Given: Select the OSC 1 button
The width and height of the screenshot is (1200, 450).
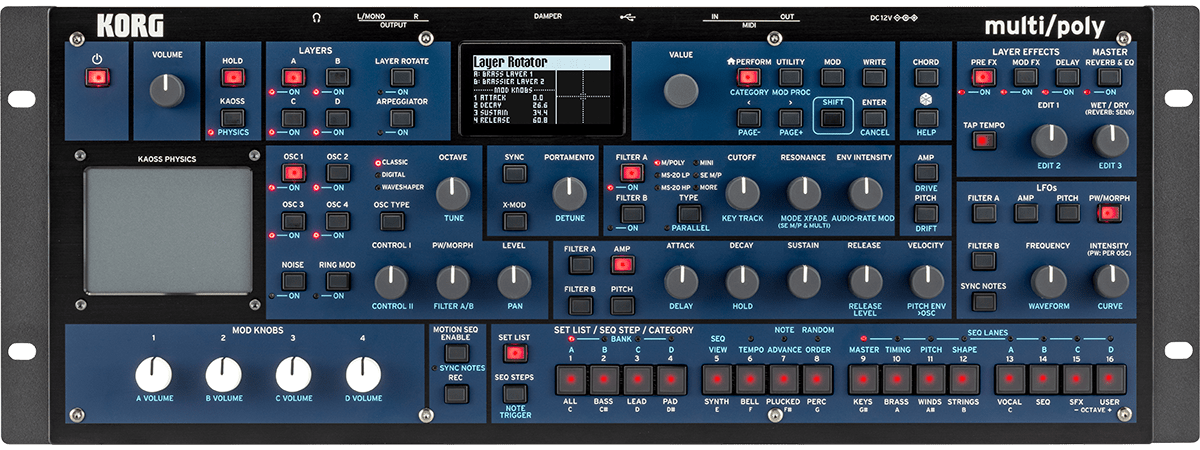Looking at the screenshot, I should [292, 172].
